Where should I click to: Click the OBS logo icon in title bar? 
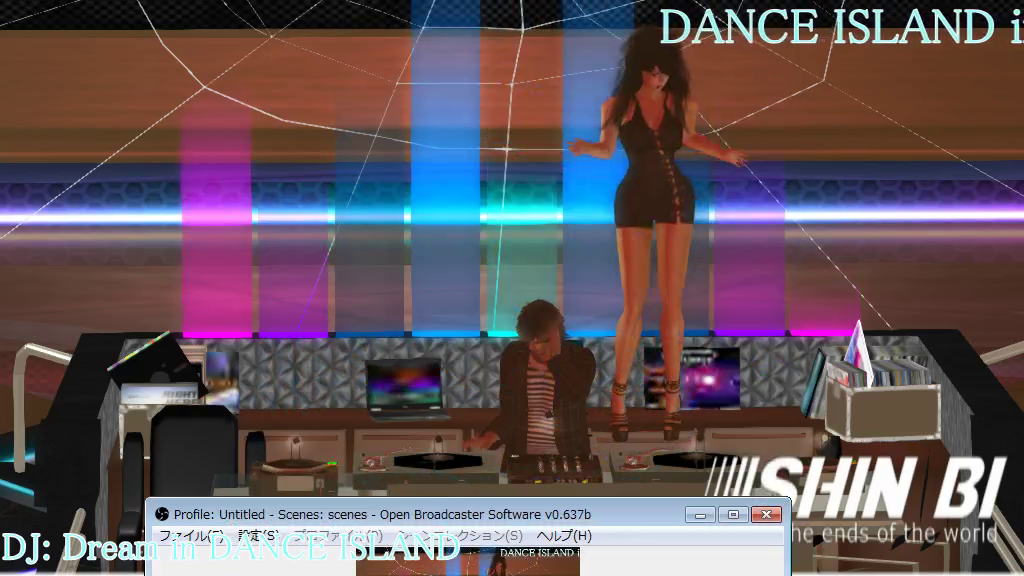point(162,515)
